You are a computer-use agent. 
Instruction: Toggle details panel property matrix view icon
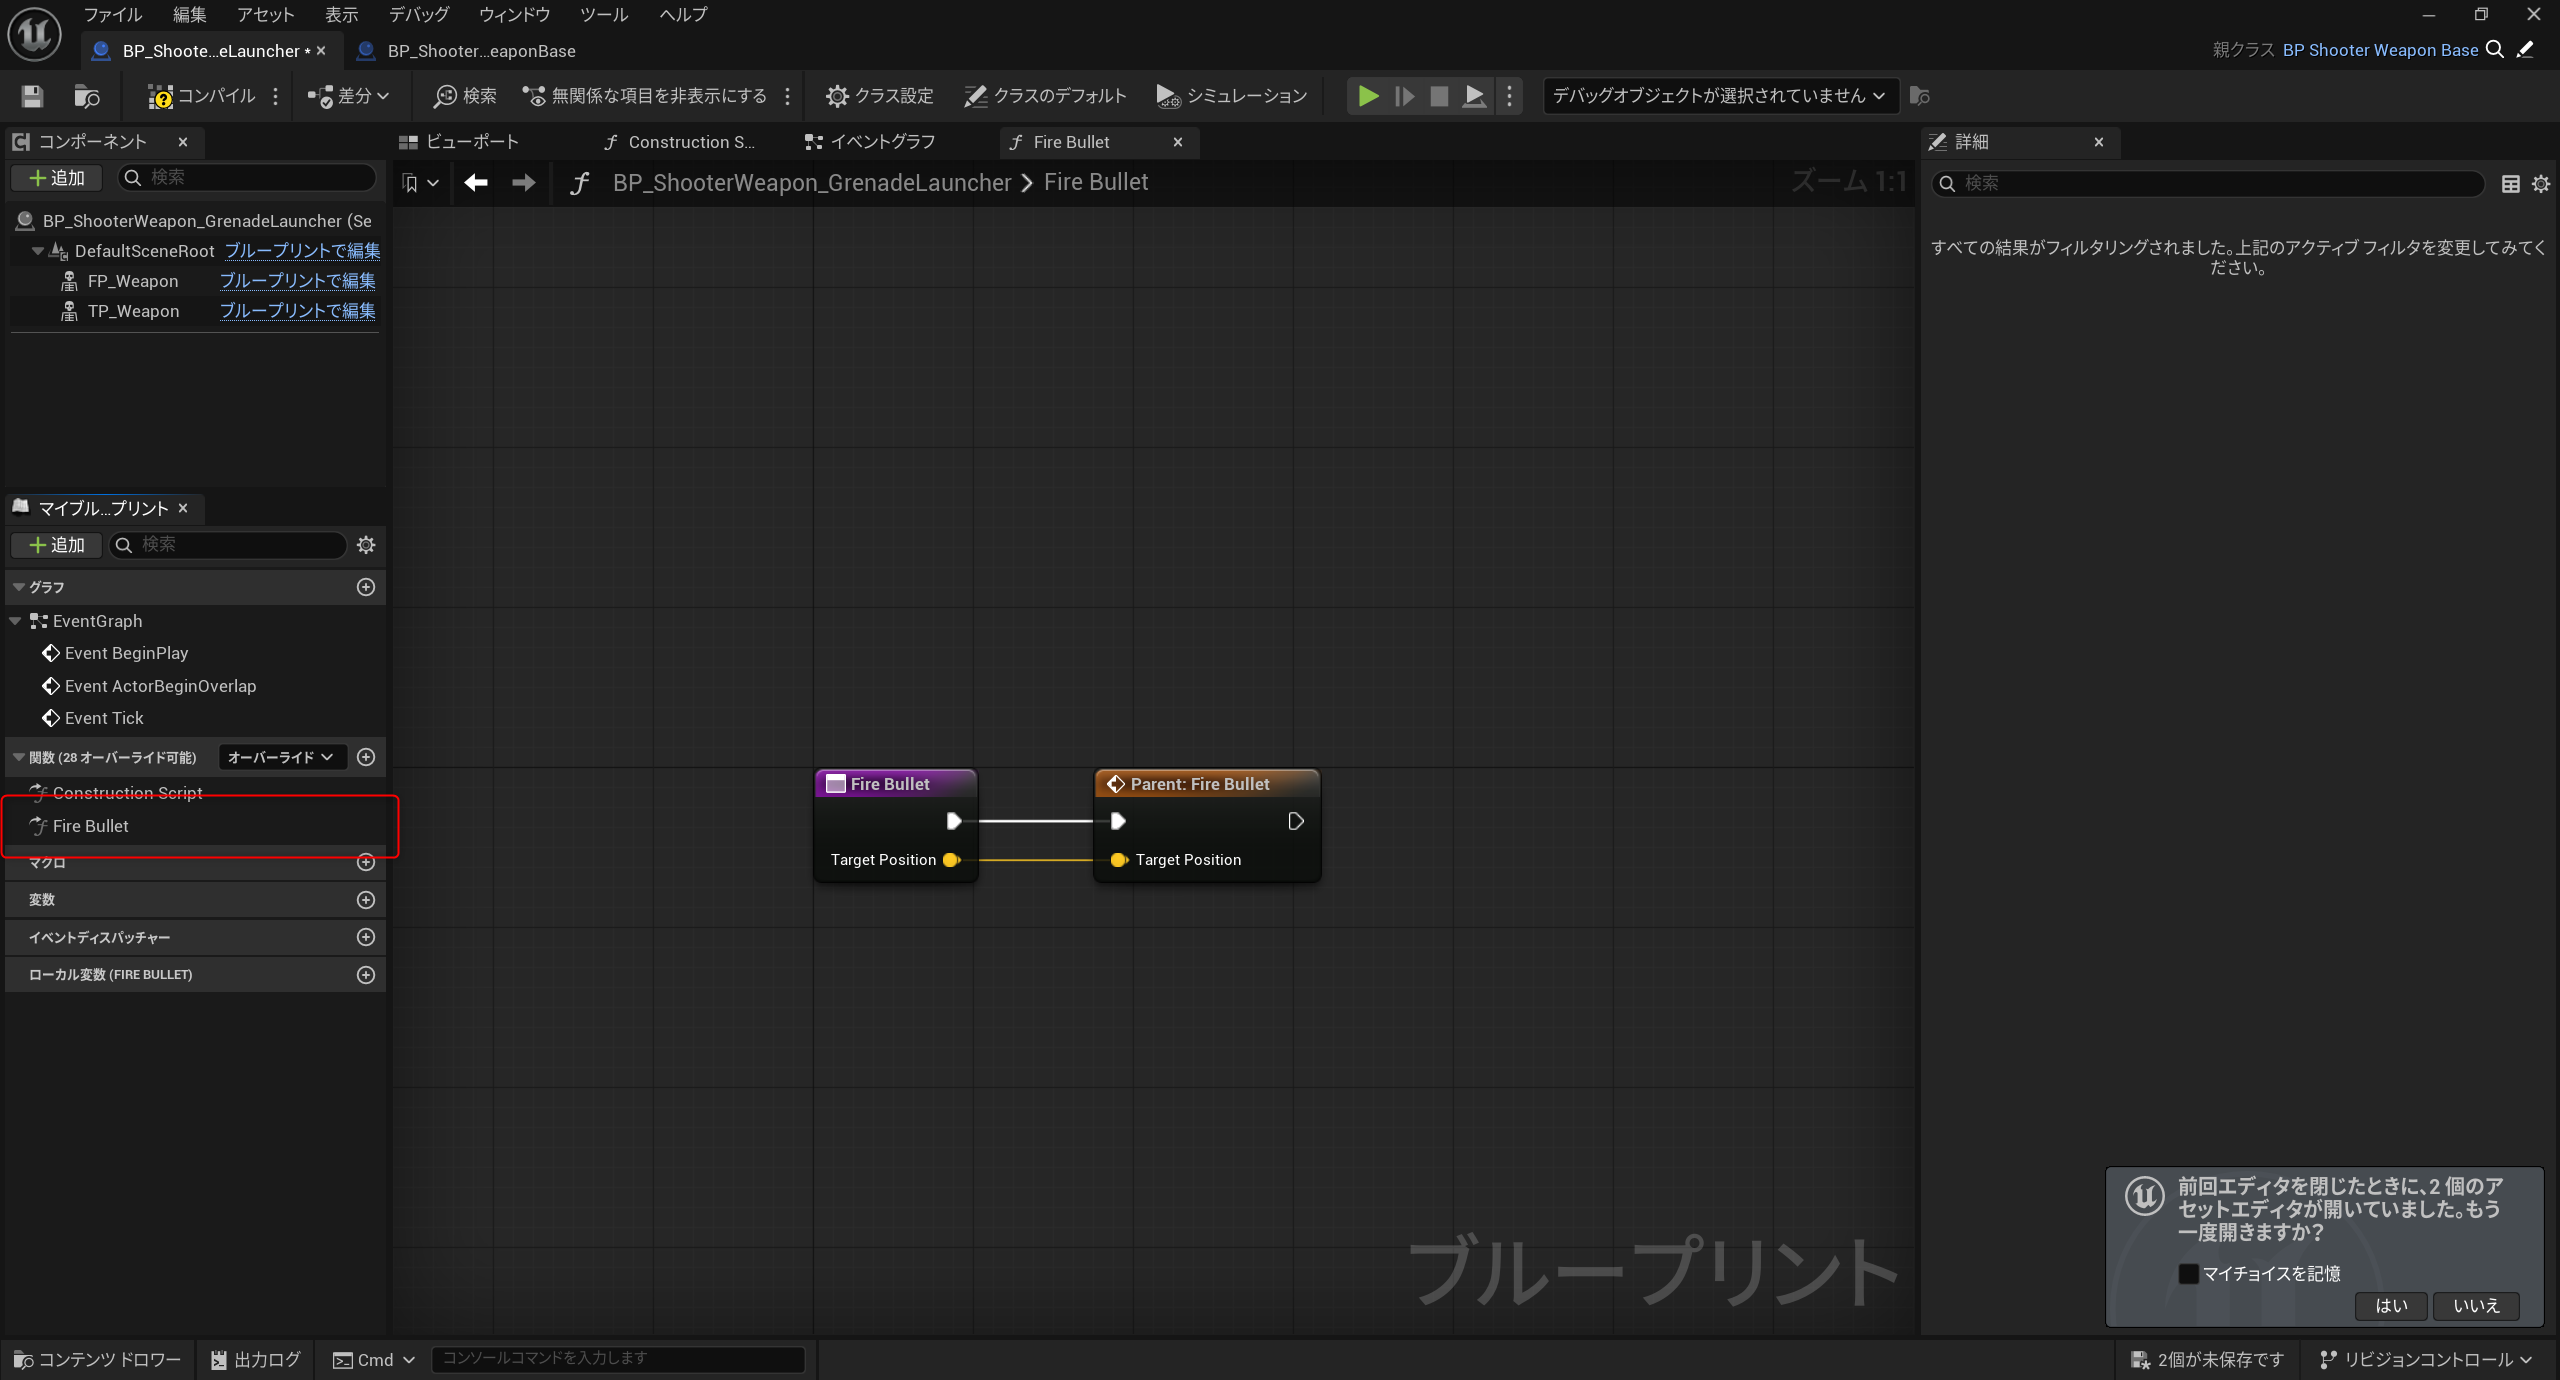tap(2510, 183)
